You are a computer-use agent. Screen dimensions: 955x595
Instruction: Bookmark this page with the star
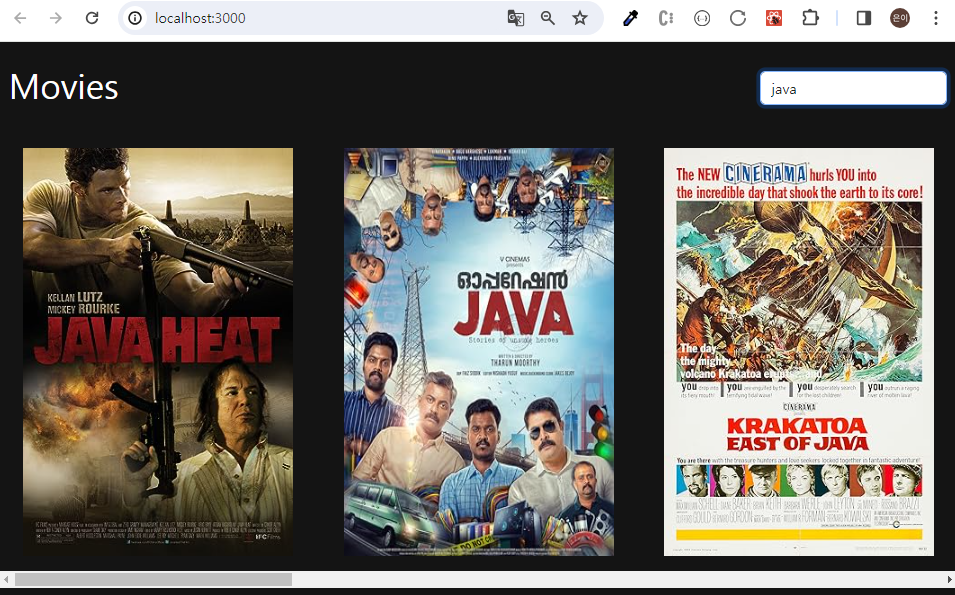(580, 18)
